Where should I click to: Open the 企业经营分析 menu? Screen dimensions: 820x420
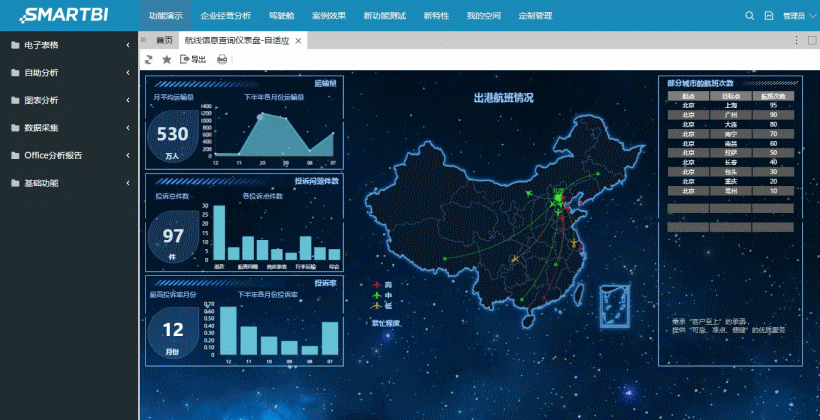point(226,16)
